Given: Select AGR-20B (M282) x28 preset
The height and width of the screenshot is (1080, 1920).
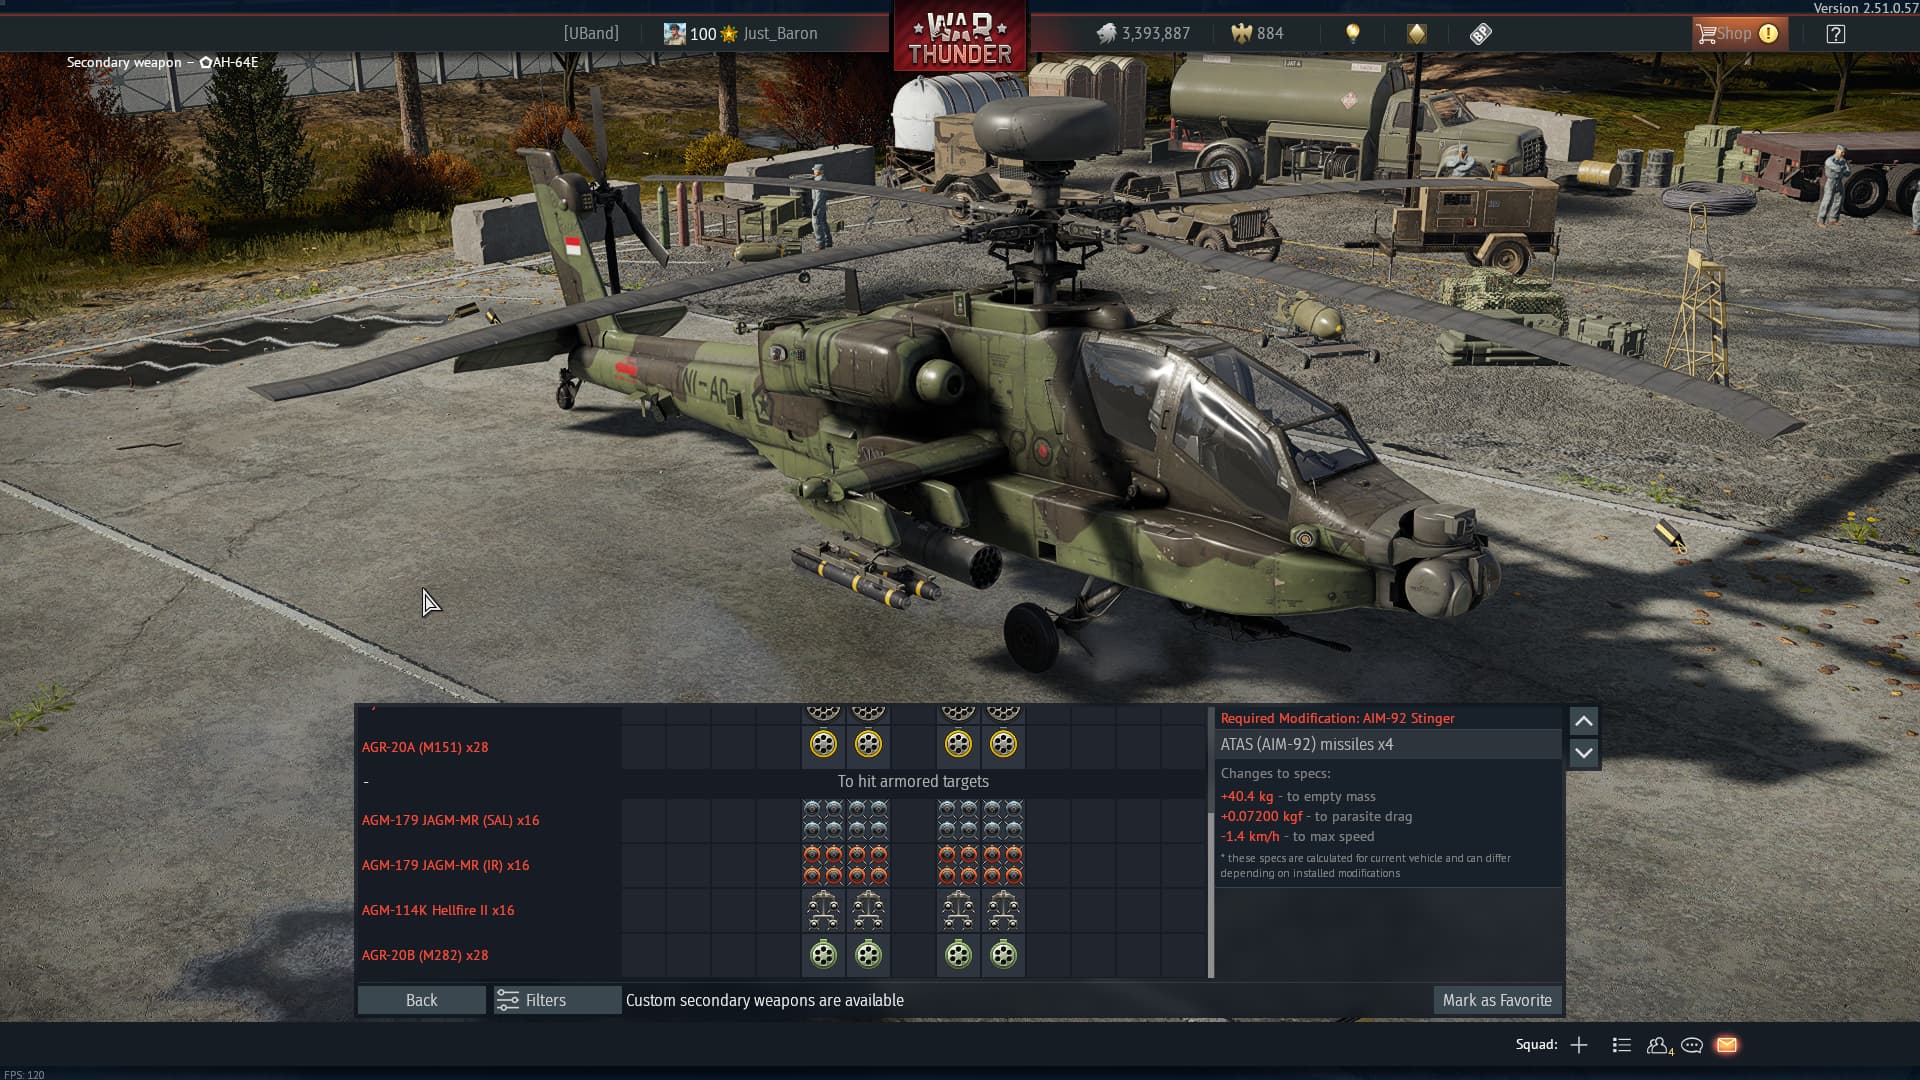Looking at the screenshot, I should (x=425, y=955).
